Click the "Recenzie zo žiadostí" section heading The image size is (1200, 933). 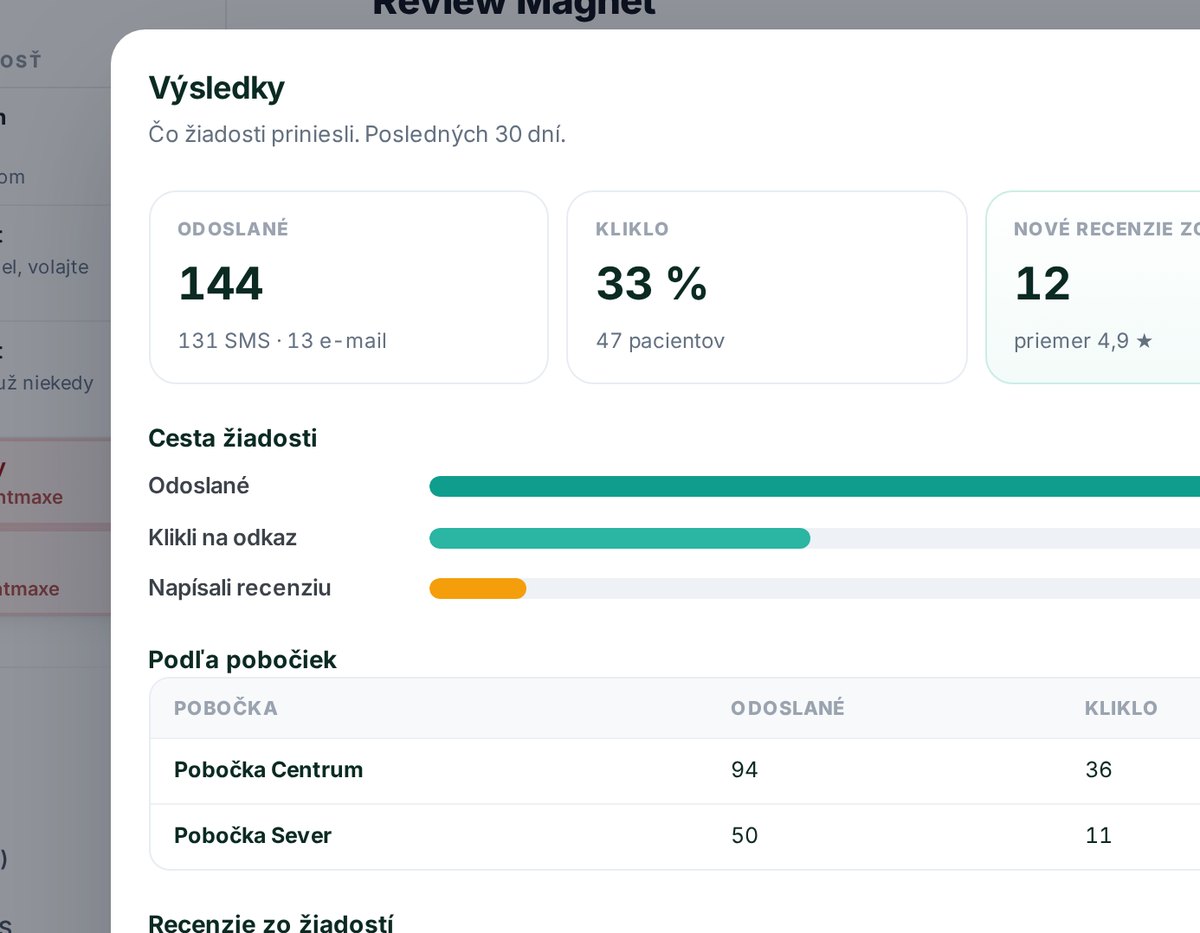(x=270, y=923)
